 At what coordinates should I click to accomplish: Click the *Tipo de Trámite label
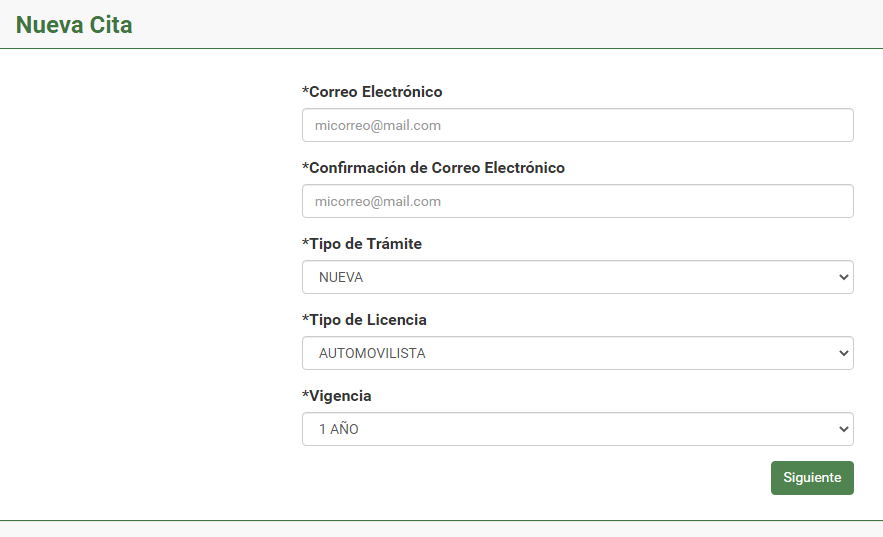pos(362,244)
